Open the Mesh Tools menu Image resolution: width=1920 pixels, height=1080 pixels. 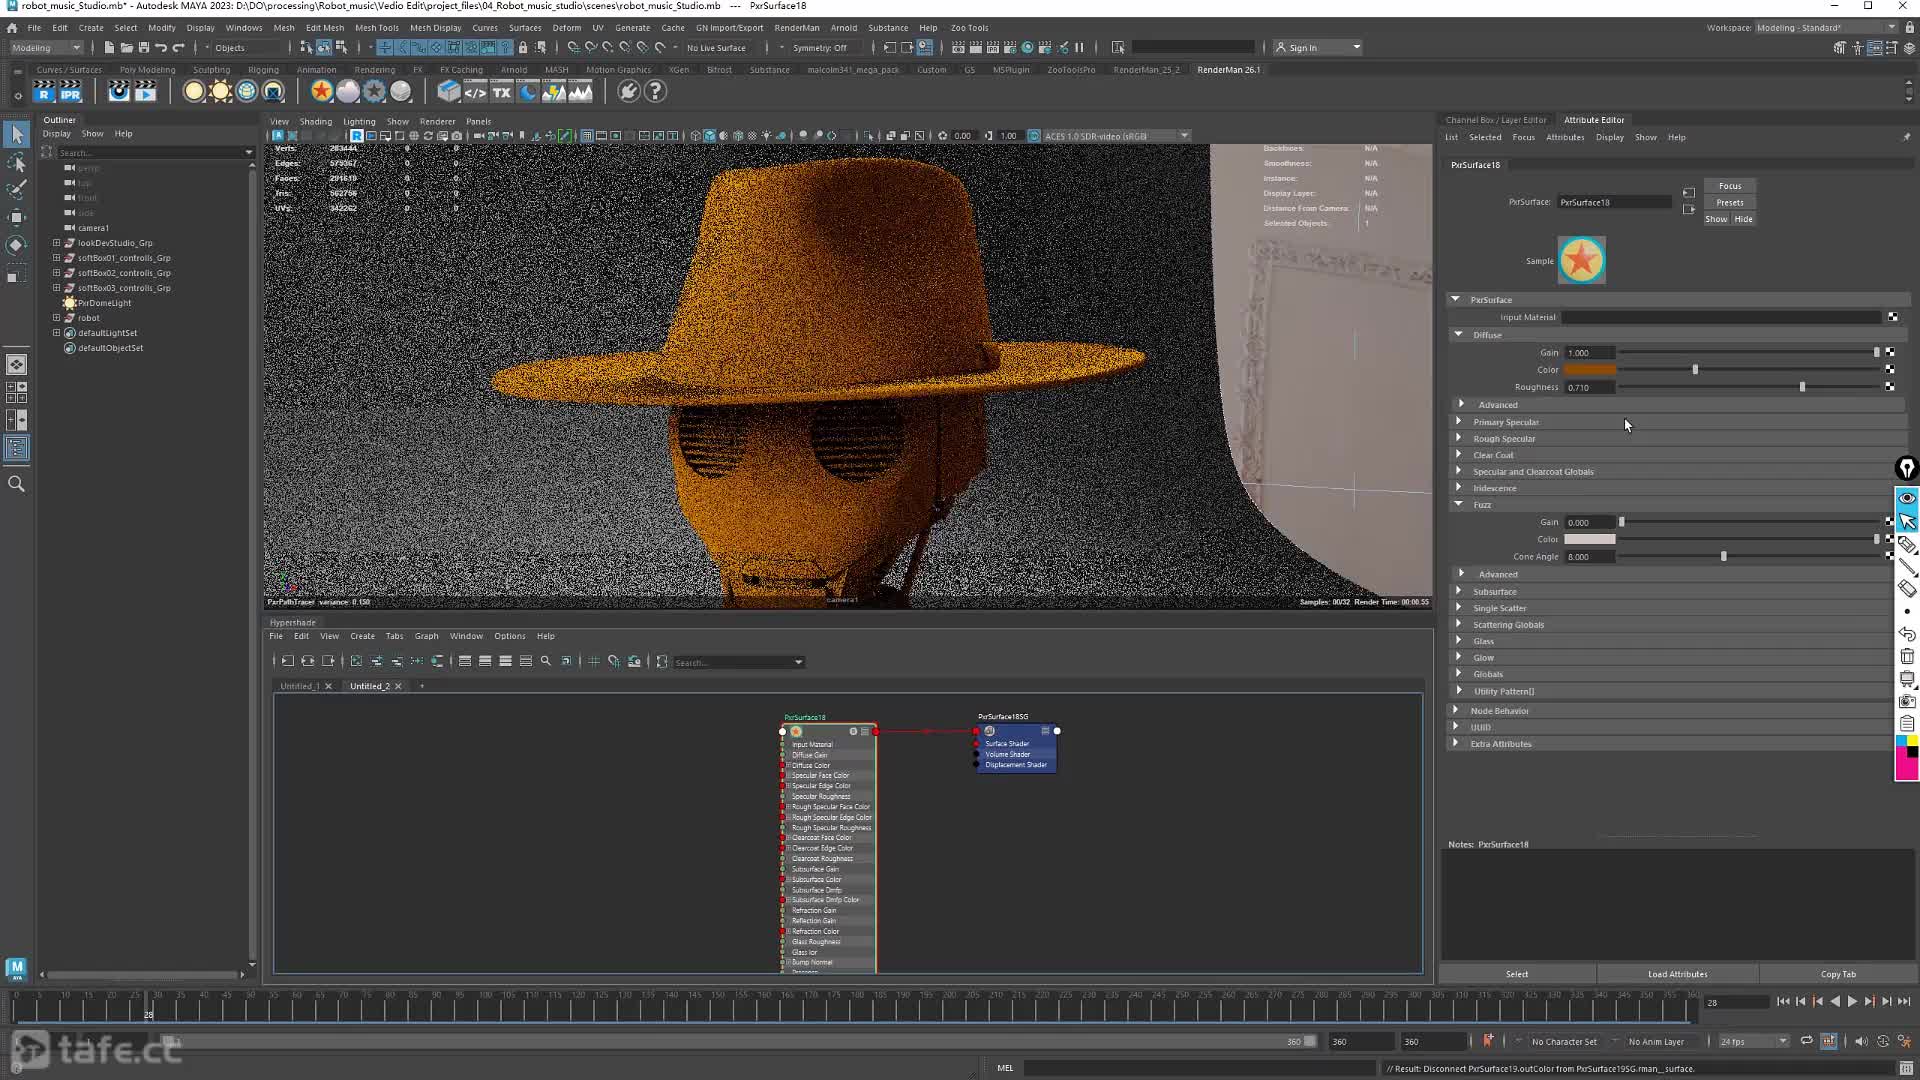point(376,28)
